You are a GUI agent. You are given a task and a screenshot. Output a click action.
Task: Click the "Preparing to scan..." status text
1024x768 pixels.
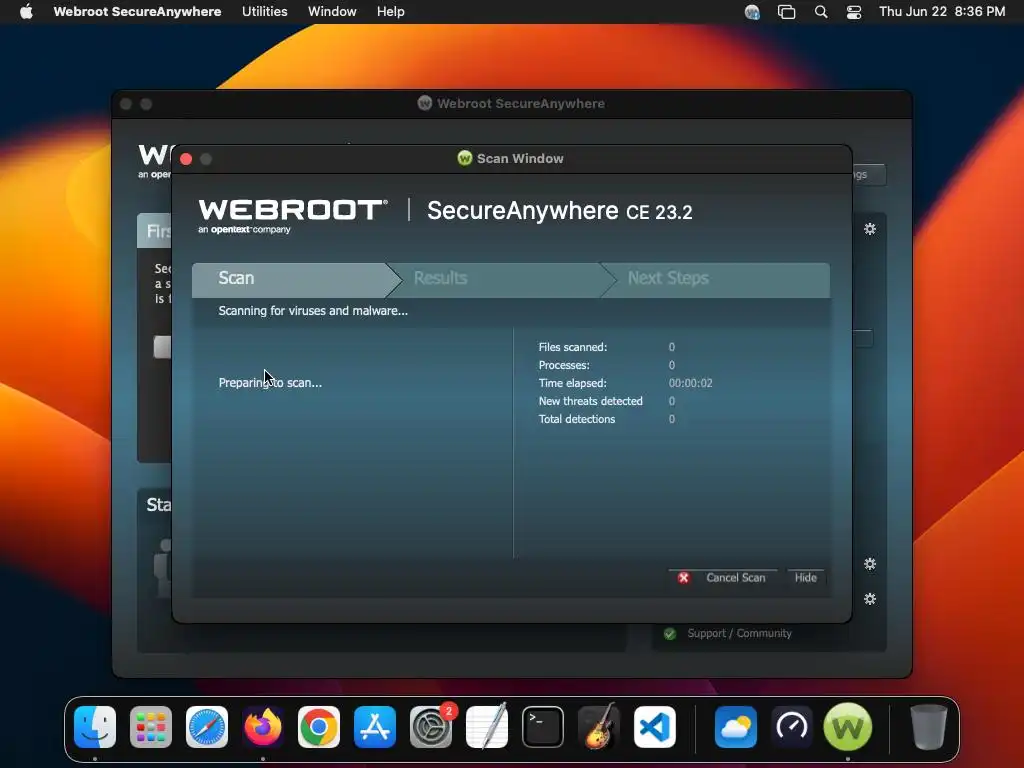point(270,383)
